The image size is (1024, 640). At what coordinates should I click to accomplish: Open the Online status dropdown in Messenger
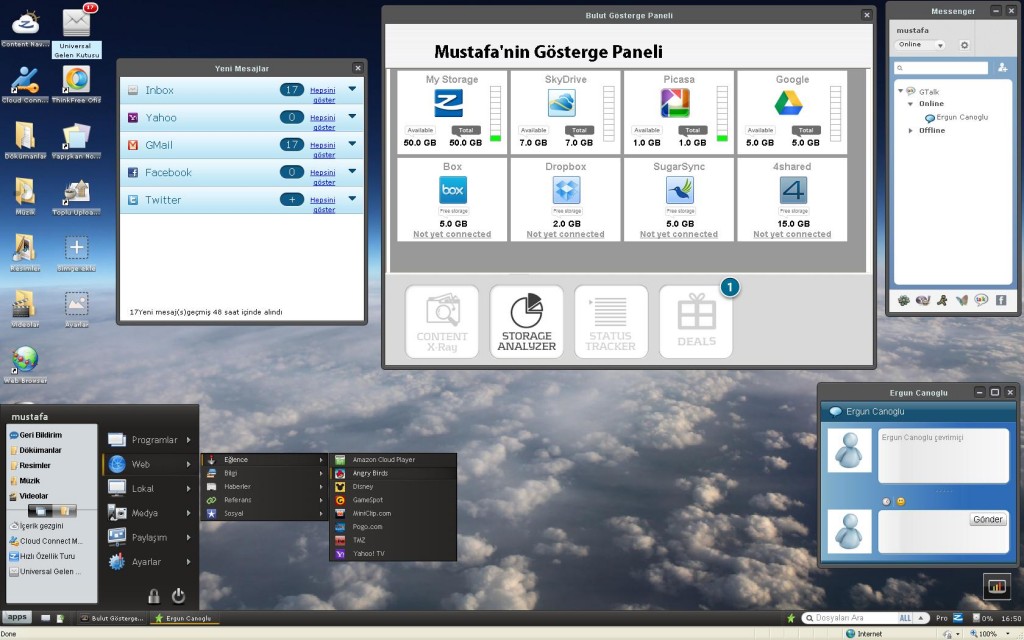click(x=940, y=45)
